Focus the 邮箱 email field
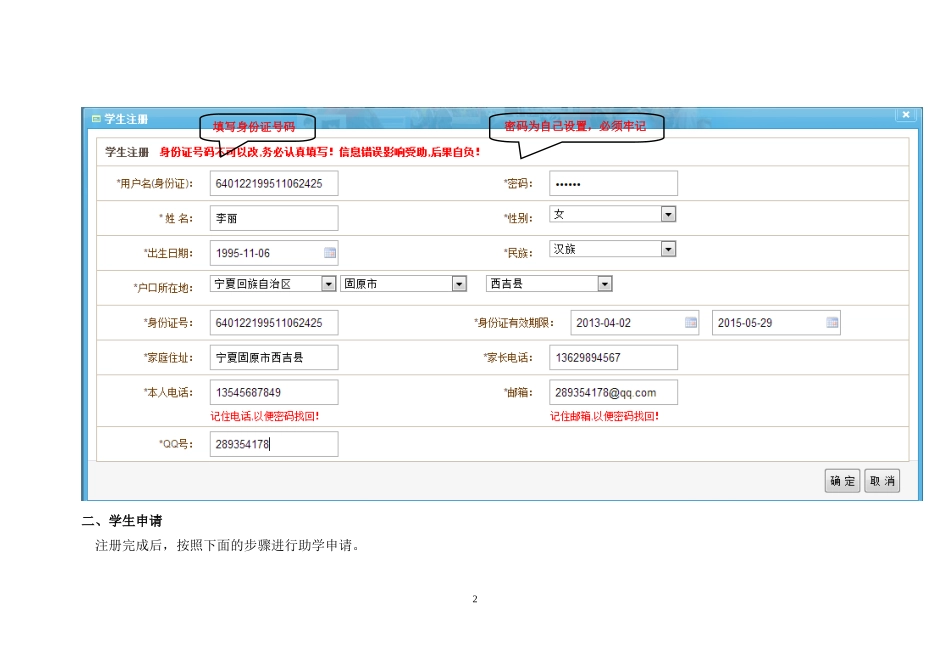Screen dimensions: 950x672 (613, 393)
